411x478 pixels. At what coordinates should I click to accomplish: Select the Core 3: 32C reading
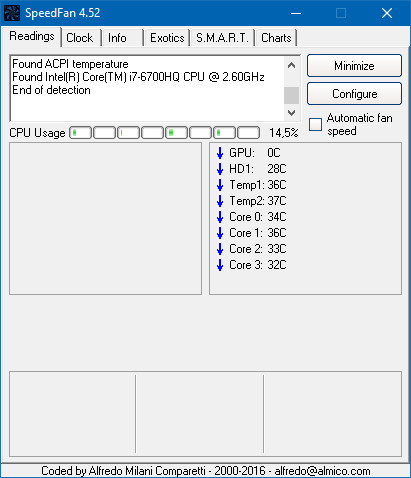(257, 265)
